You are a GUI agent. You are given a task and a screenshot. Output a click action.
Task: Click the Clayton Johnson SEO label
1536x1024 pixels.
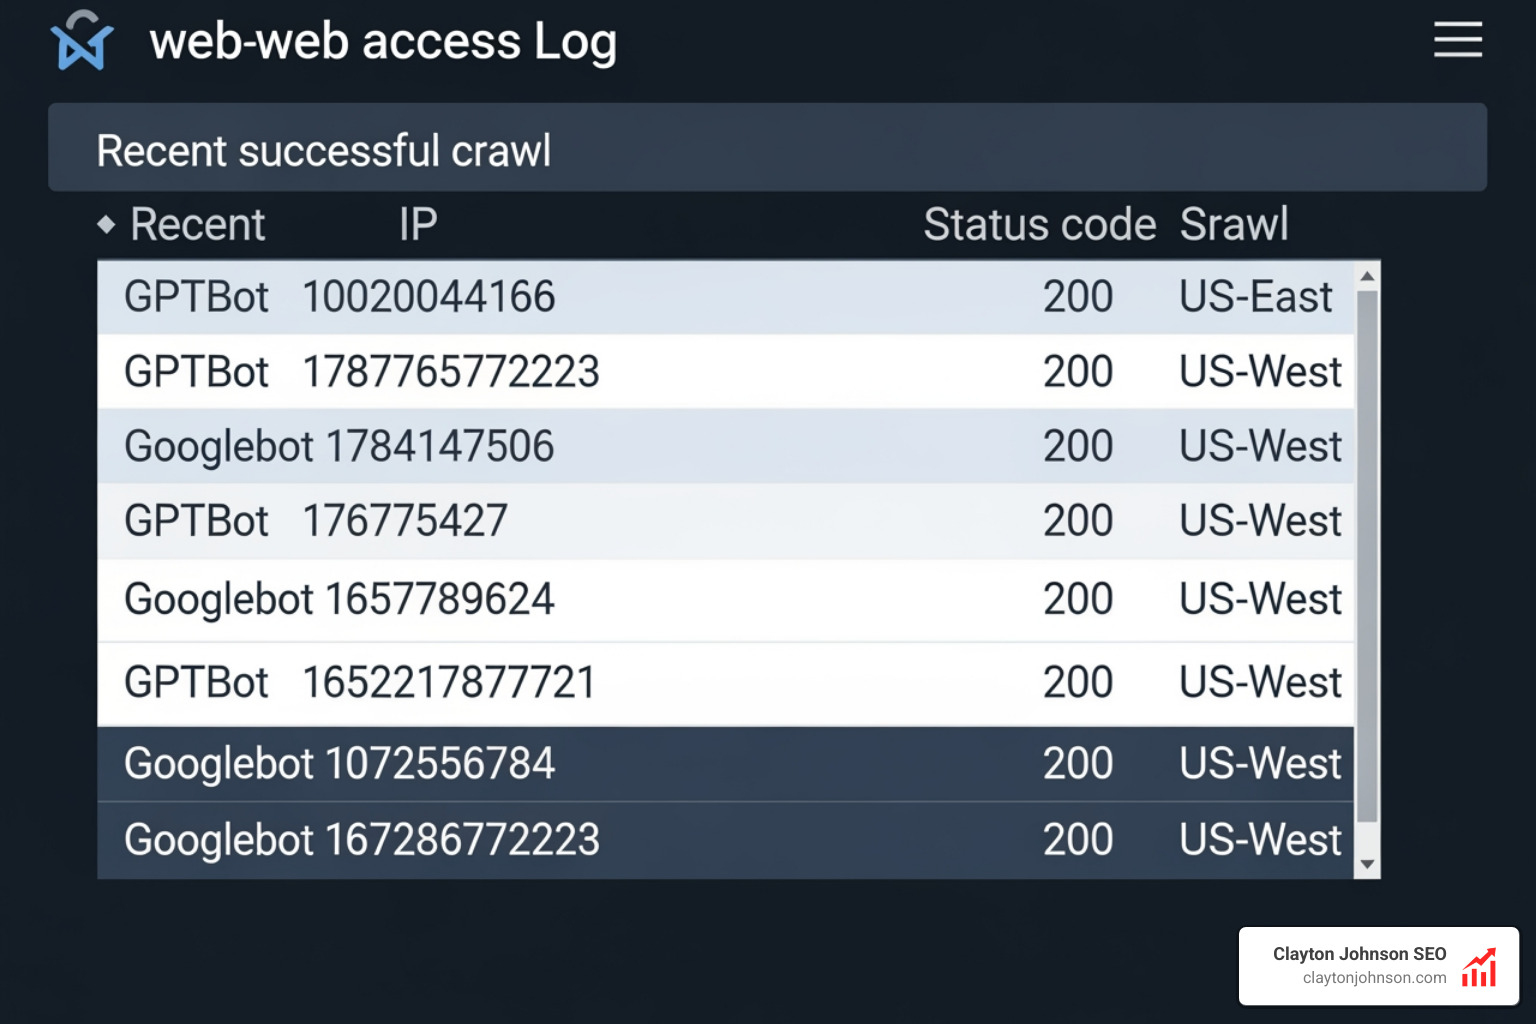[x=1360, y=953]
